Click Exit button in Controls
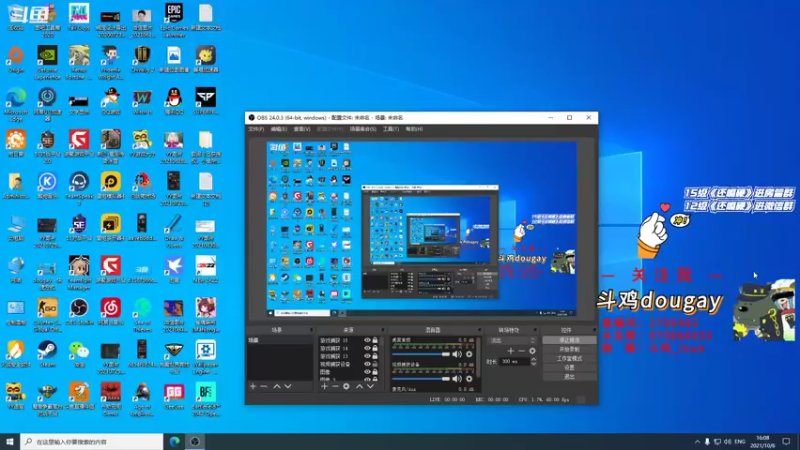The height and width of the screenshot is (450, 800). (569, 377)
